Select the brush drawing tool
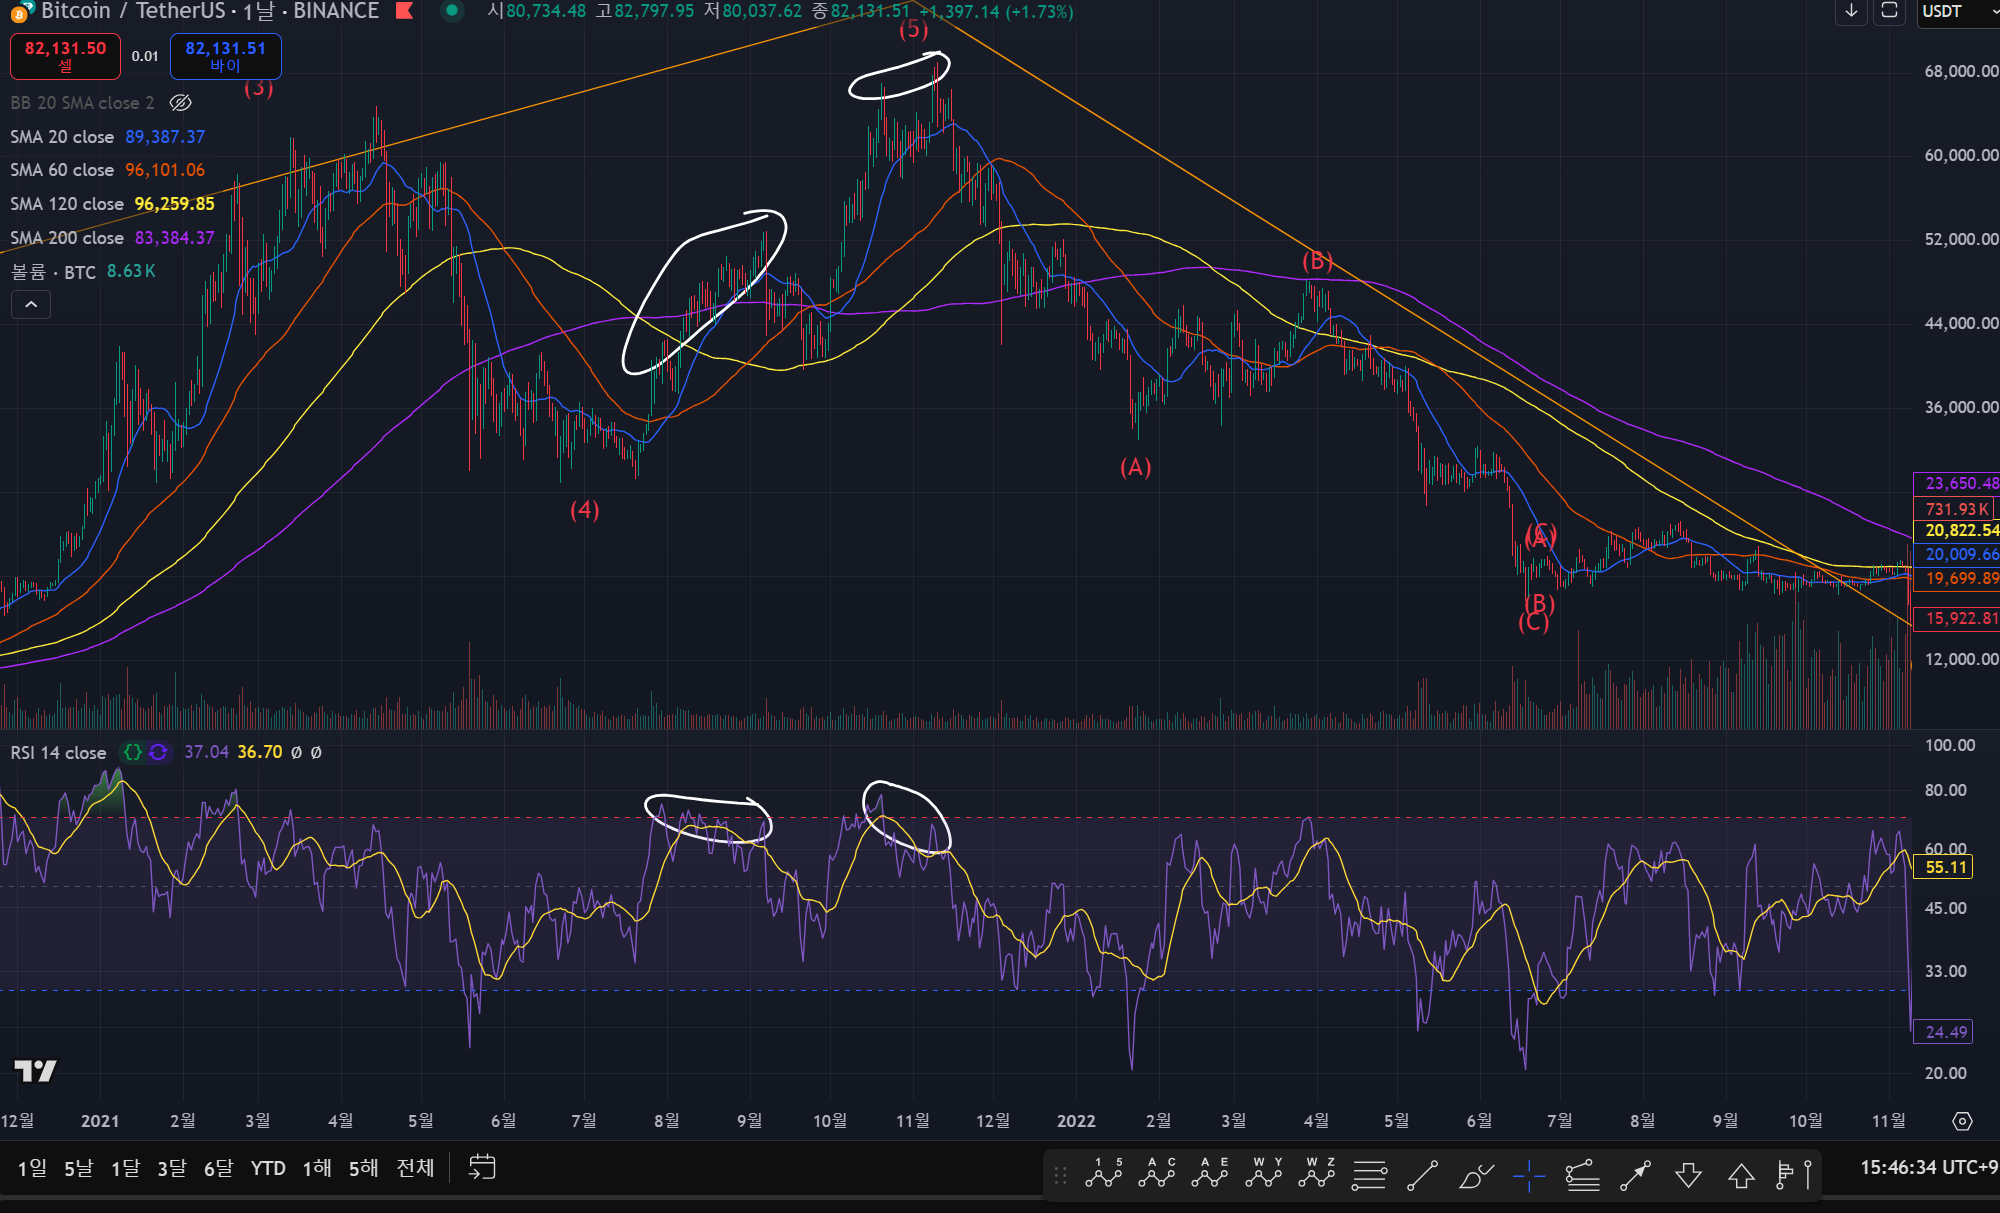 coord(1476,1175)
